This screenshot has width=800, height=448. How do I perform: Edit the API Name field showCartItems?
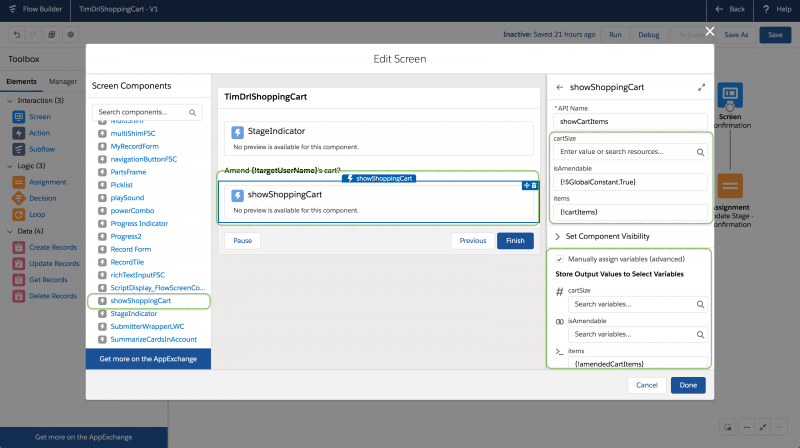pos(631,121)
